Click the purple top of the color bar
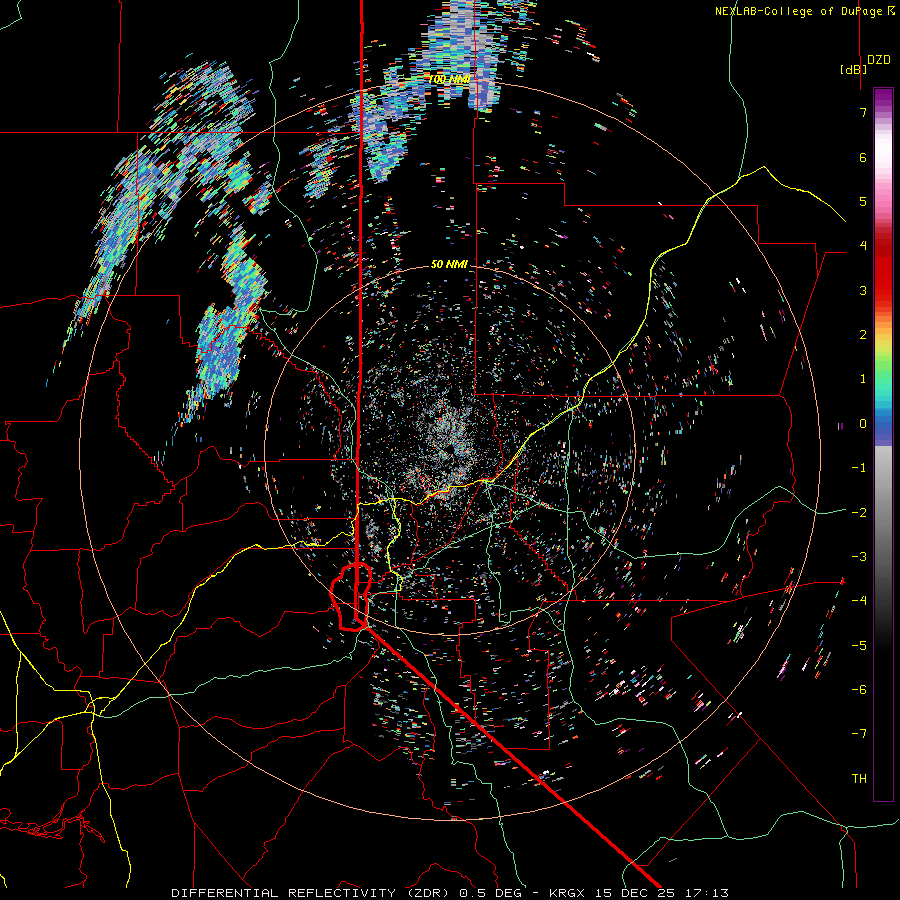This screenshot has height=900, width=900. pos(883,98)
